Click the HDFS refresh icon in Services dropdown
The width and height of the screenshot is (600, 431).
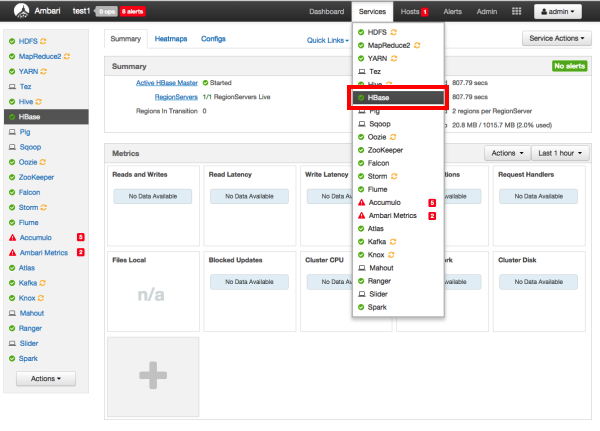(x=394, y=32)
